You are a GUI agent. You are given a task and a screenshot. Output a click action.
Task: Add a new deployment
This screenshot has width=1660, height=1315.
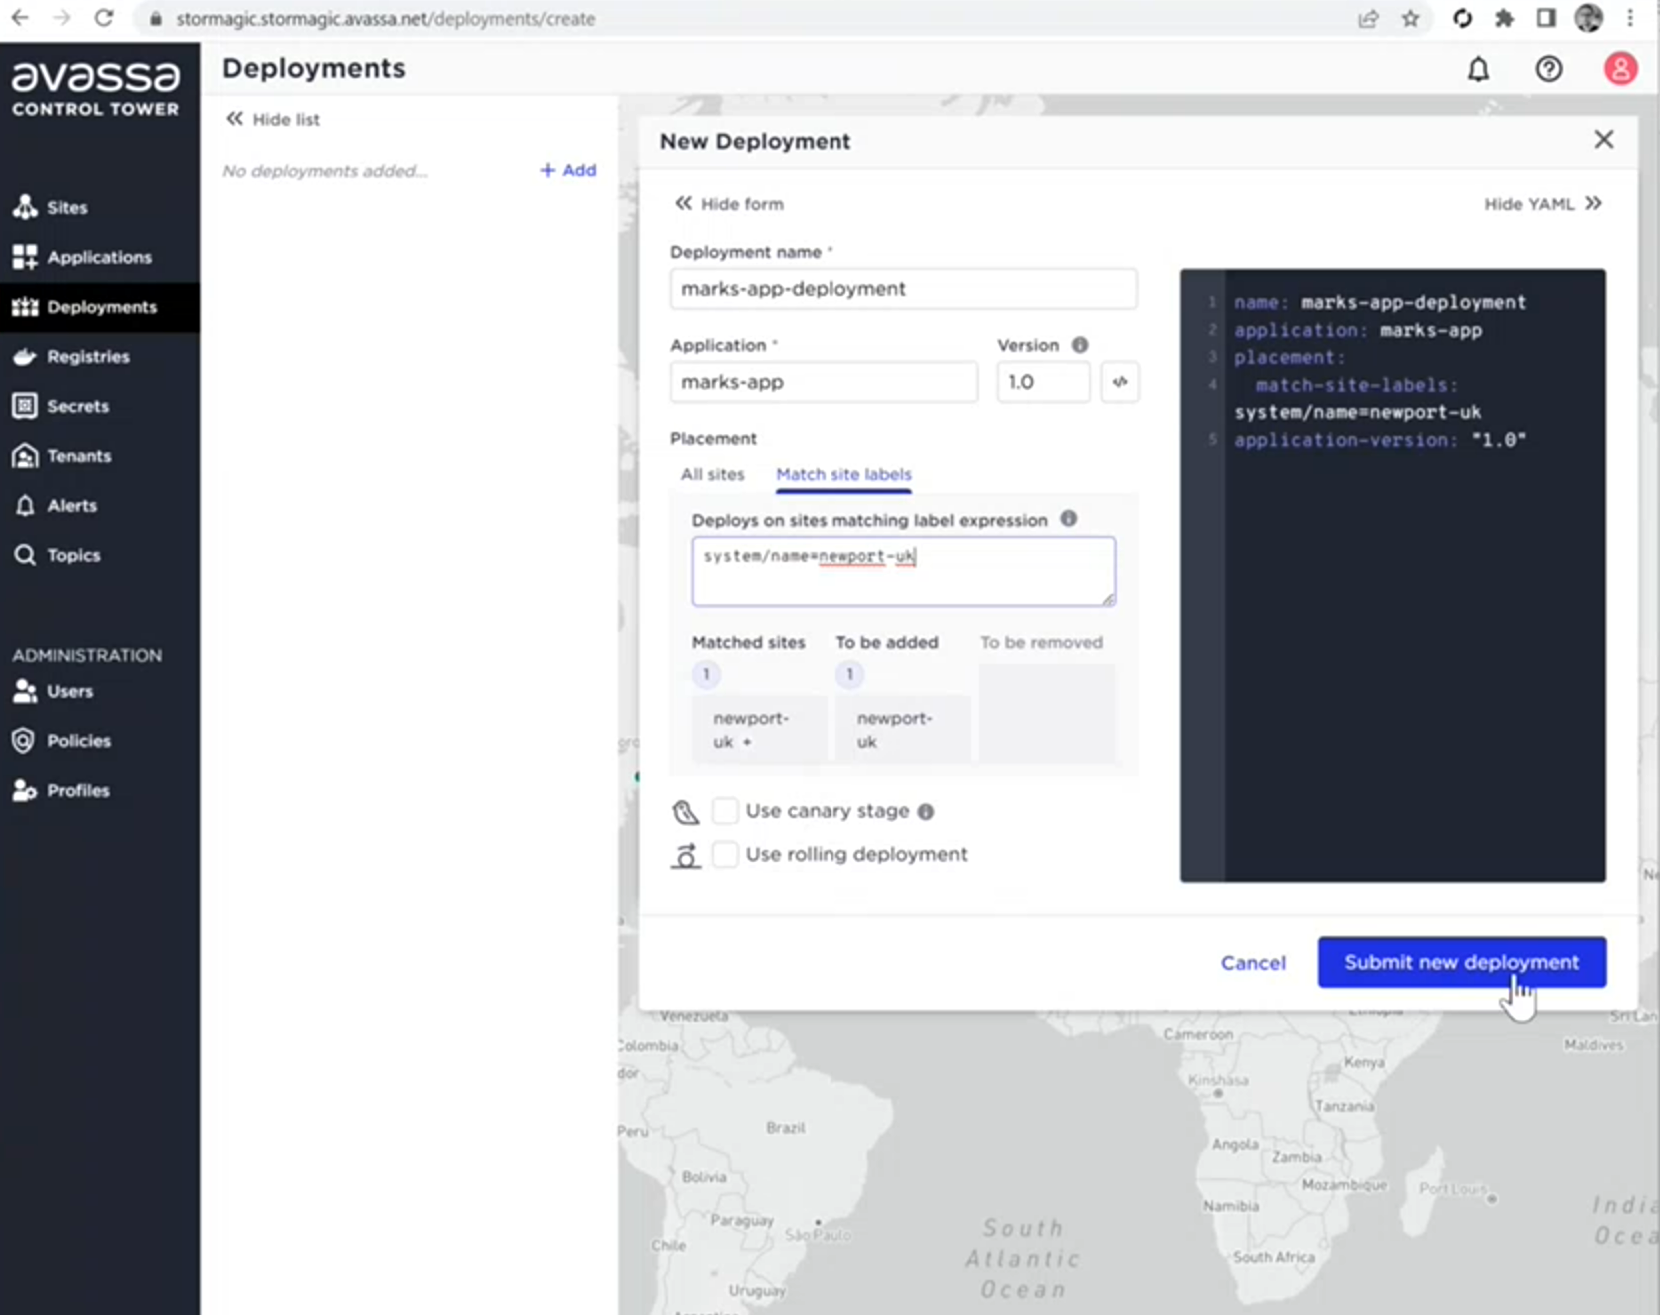(568, 170)
